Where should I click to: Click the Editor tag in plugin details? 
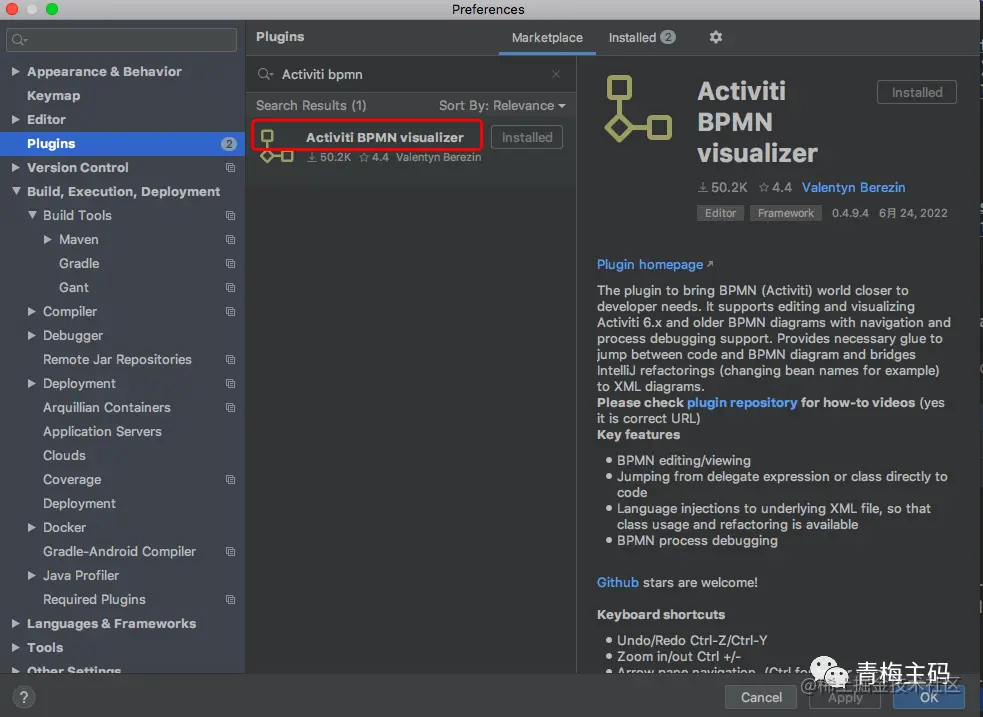point(720,213)
